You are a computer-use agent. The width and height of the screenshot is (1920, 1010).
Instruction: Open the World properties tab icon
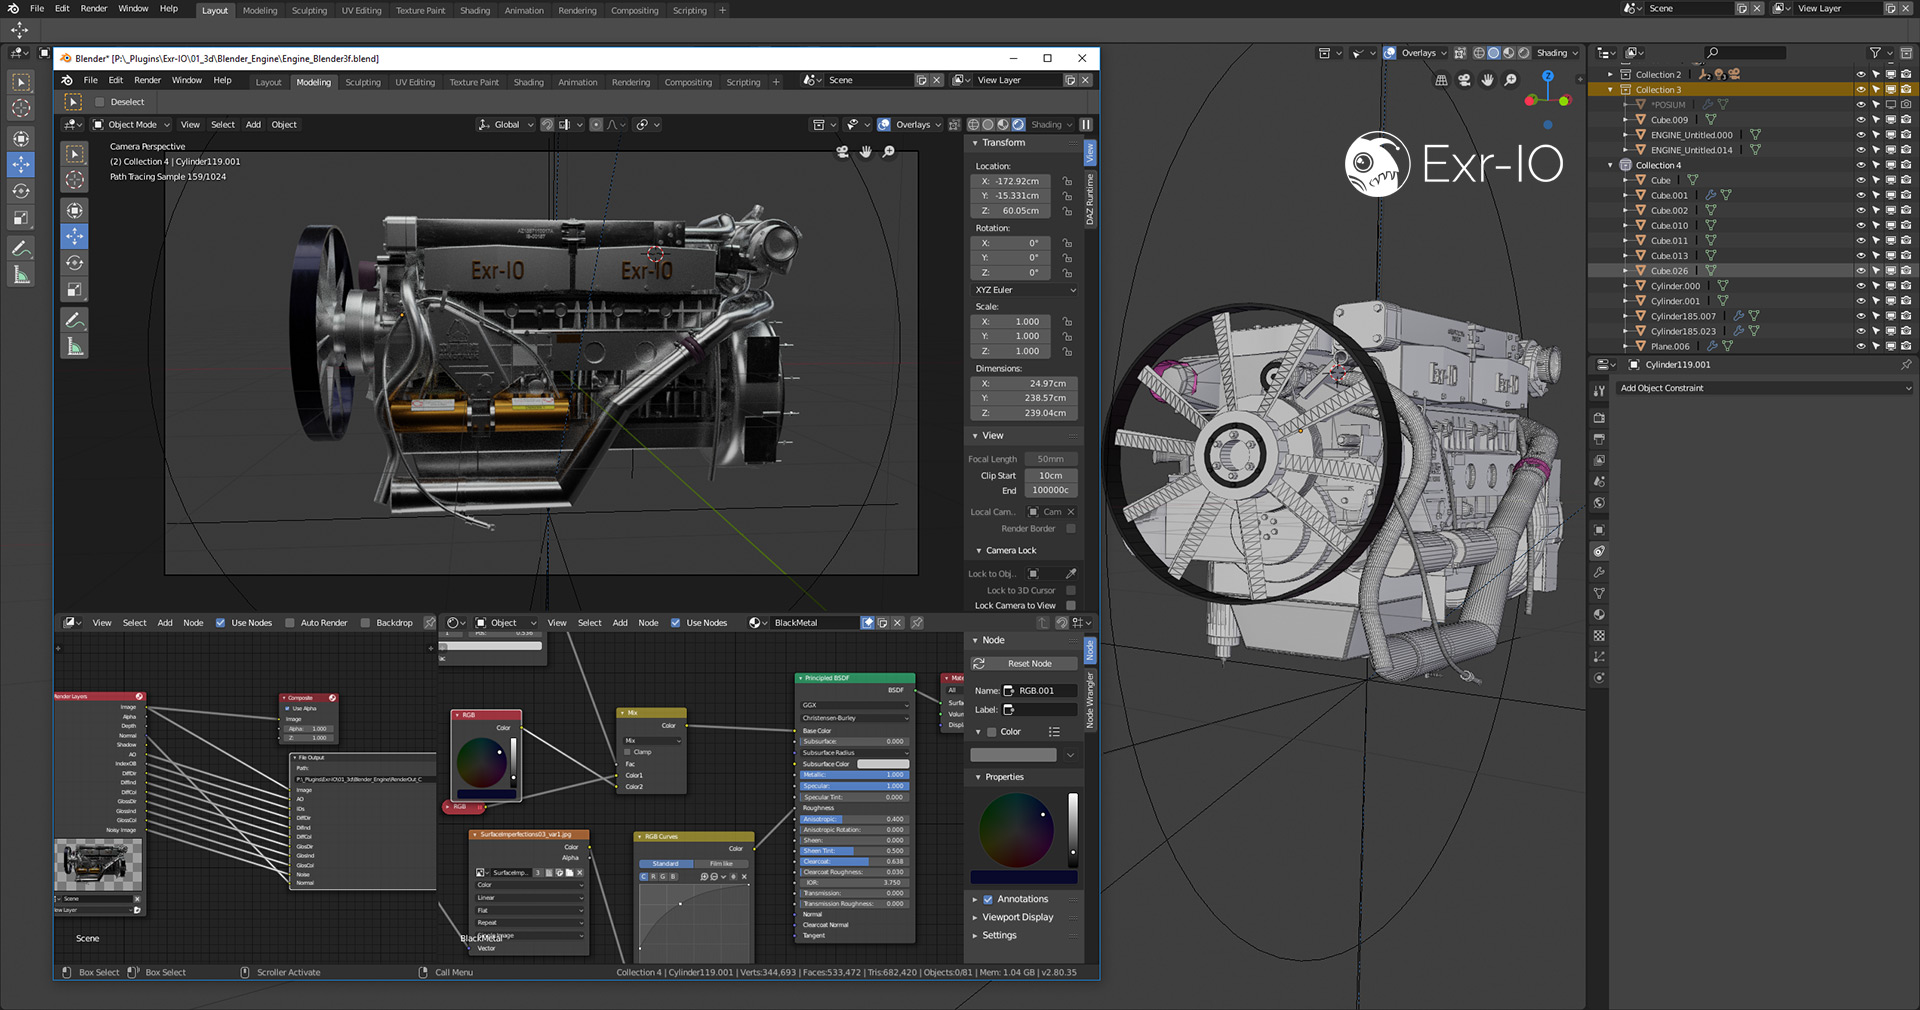coord(1599,503)
